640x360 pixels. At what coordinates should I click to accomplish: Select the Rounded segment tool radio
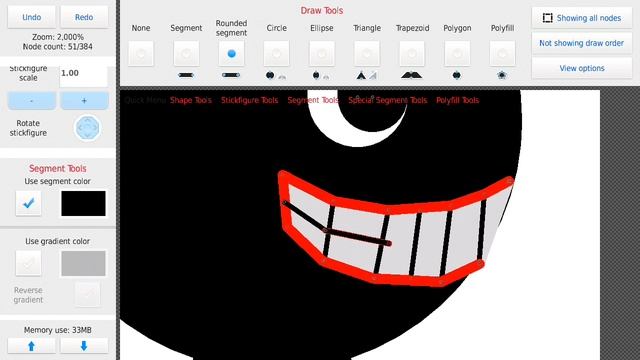coord(231,53)
